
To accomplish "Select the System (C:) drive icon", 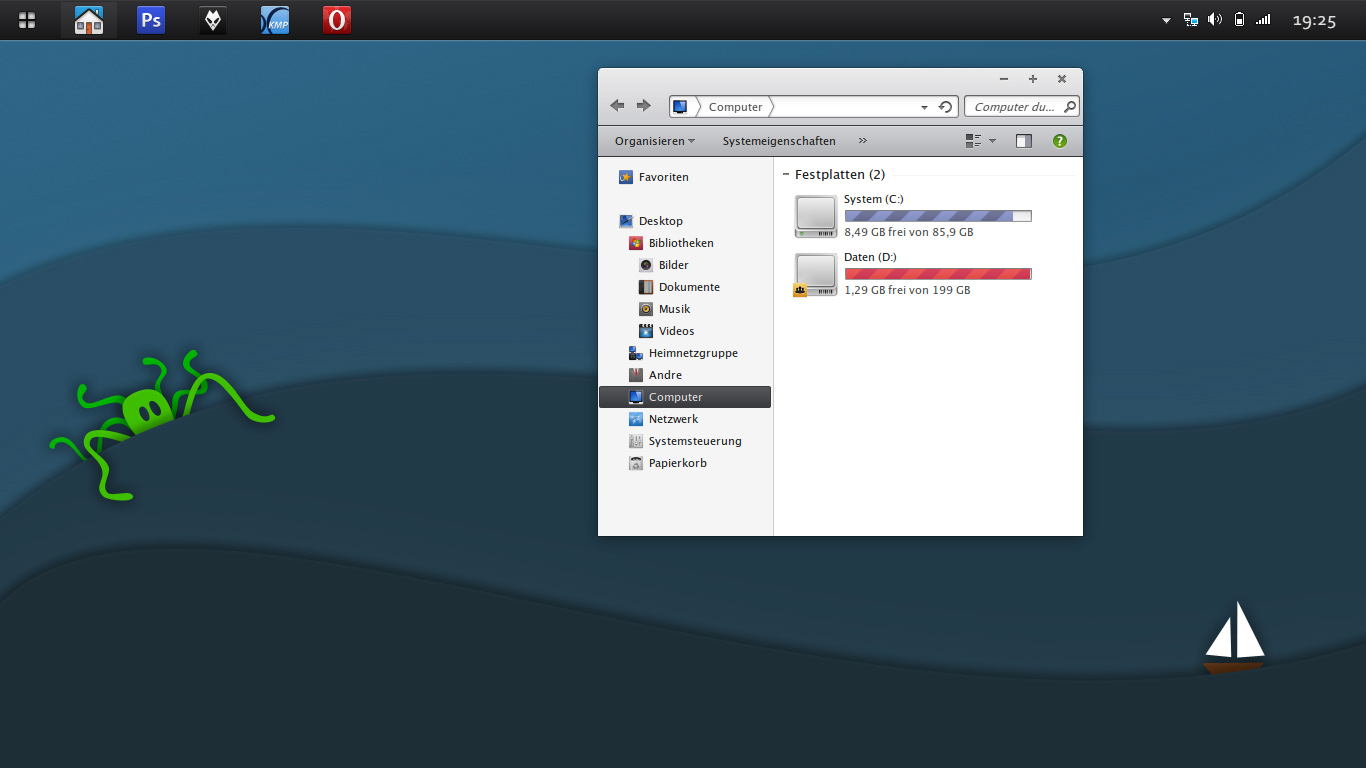I will [x=816, y=216].
